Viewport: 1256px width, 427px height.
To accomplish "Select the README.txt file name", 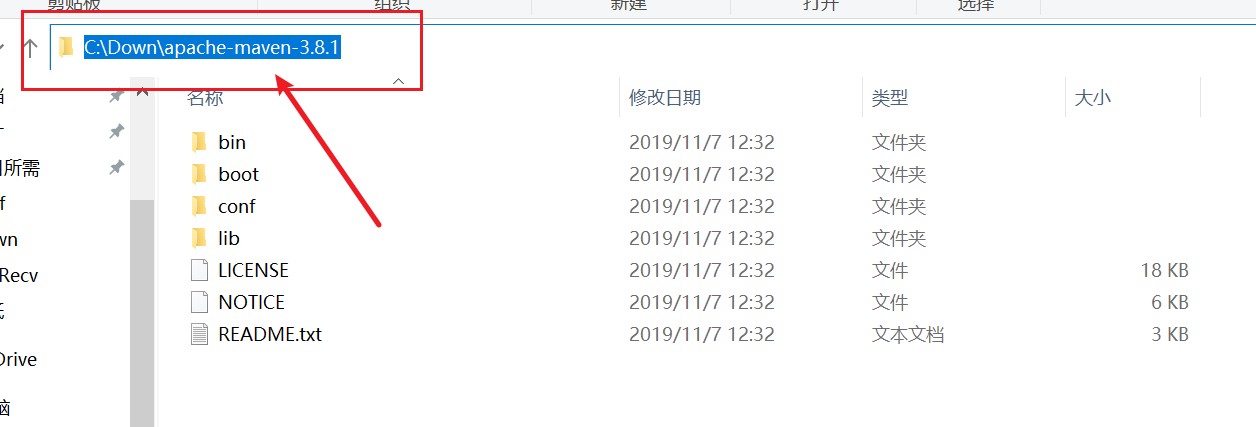I will point(270,334).
